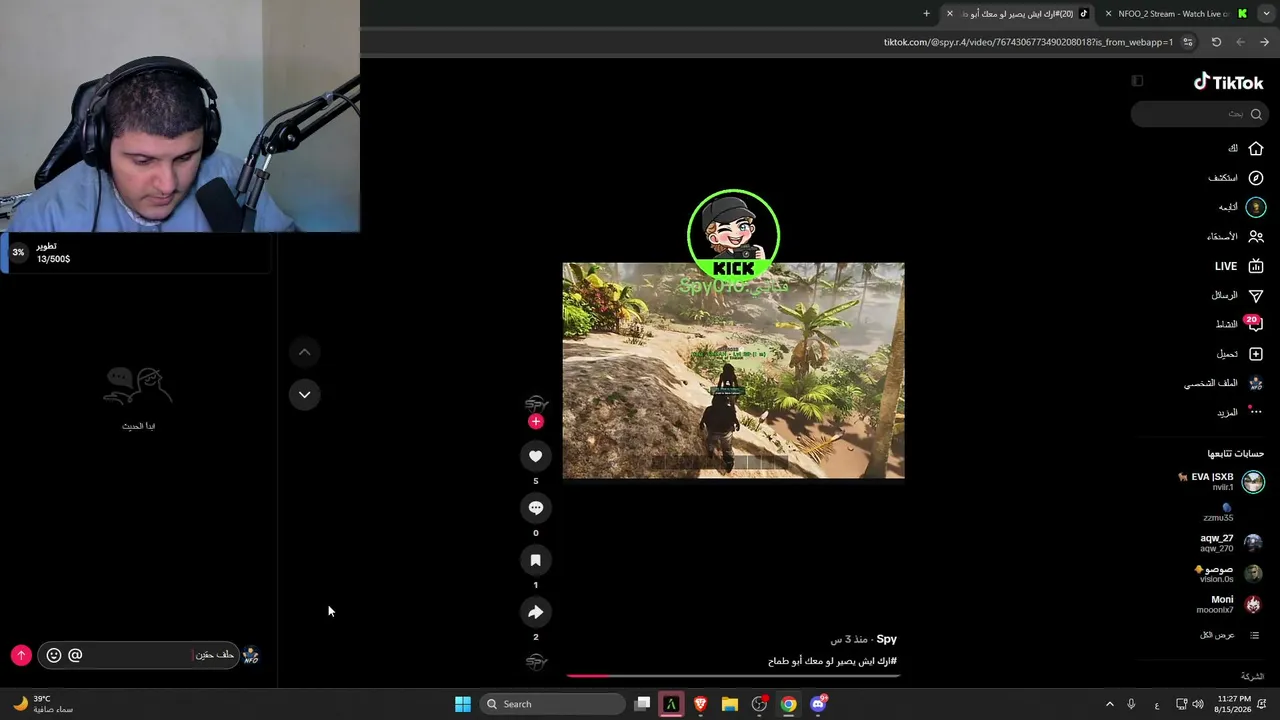
Task: Open site information icon in address bar
Action: (x=1188, y=42)
